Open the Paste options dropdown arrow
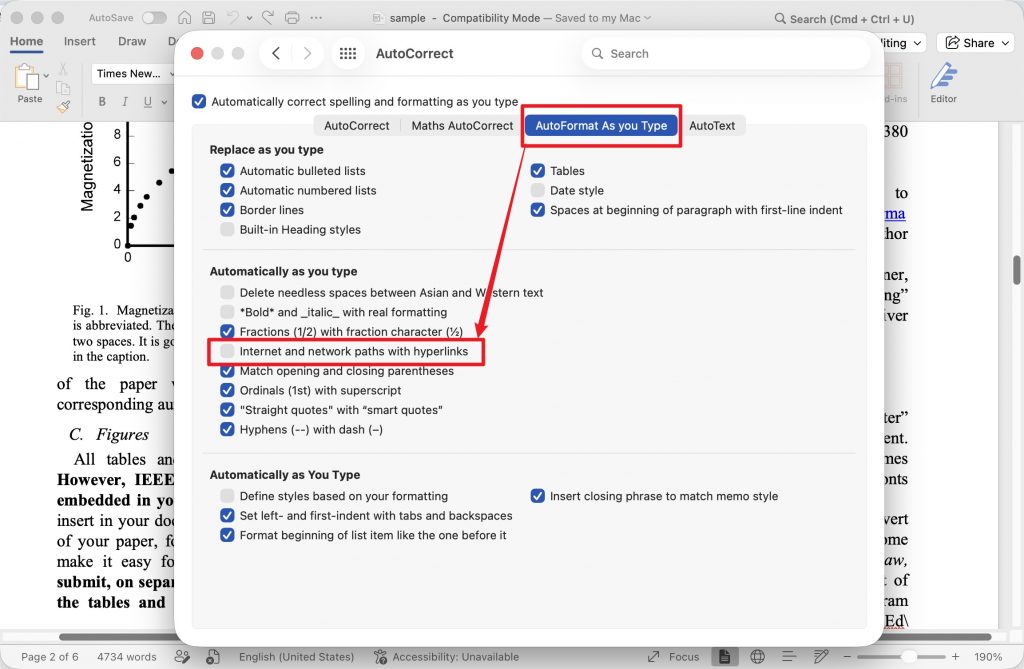The height and width of the screenshot is (669, 1024). pyautogui.click(x=46, y=76)
